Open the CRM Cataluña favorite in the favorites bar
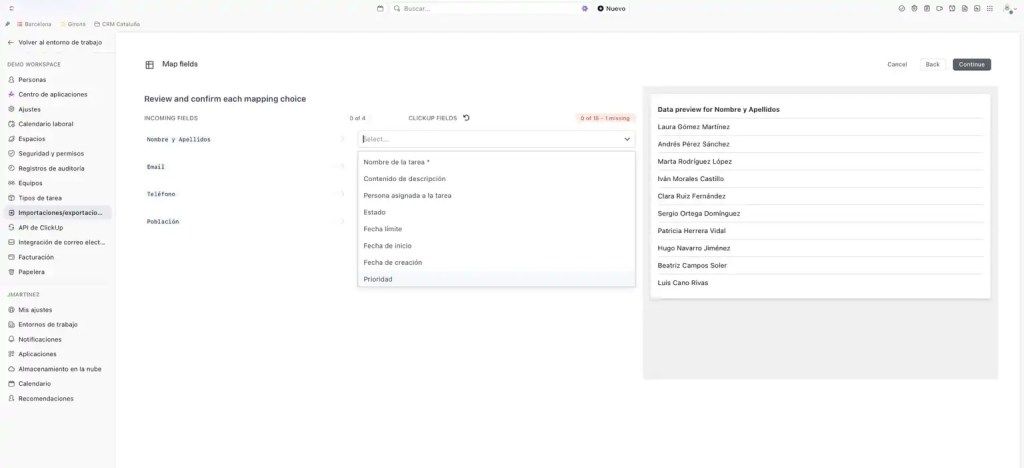 pos(117,24)
